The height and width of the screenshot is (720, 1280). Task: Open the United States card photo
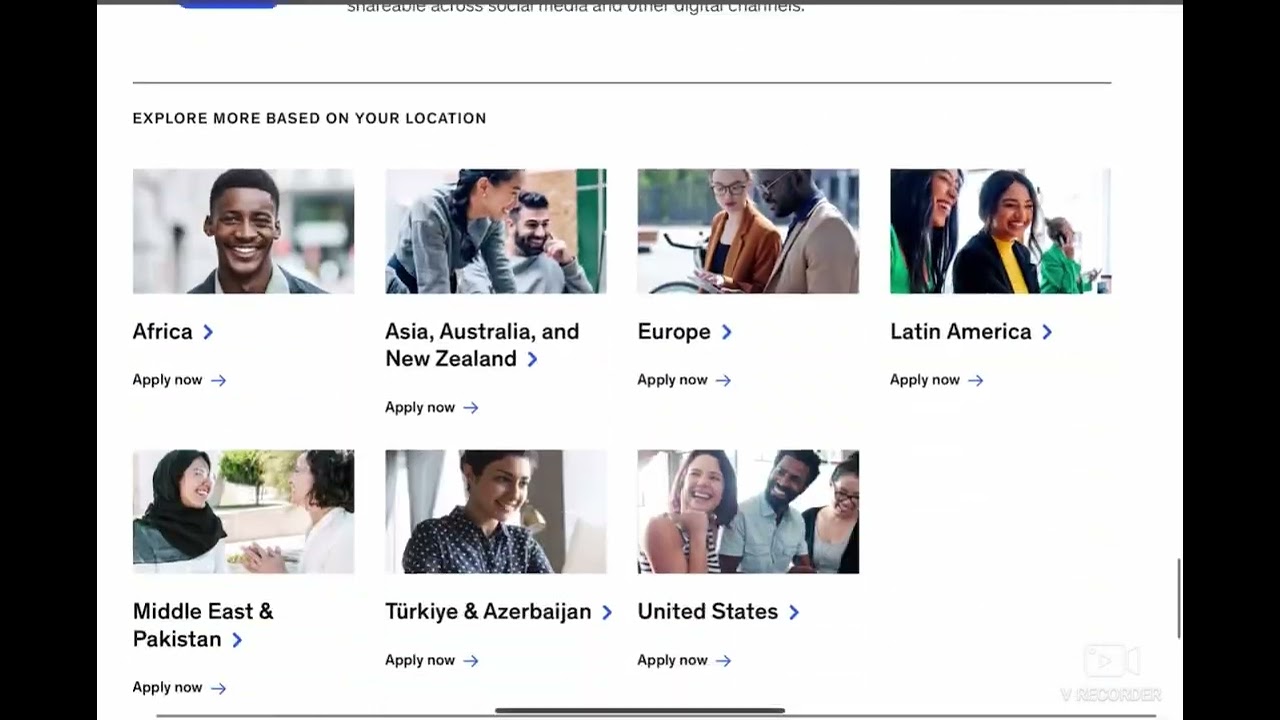coord(748,511)
